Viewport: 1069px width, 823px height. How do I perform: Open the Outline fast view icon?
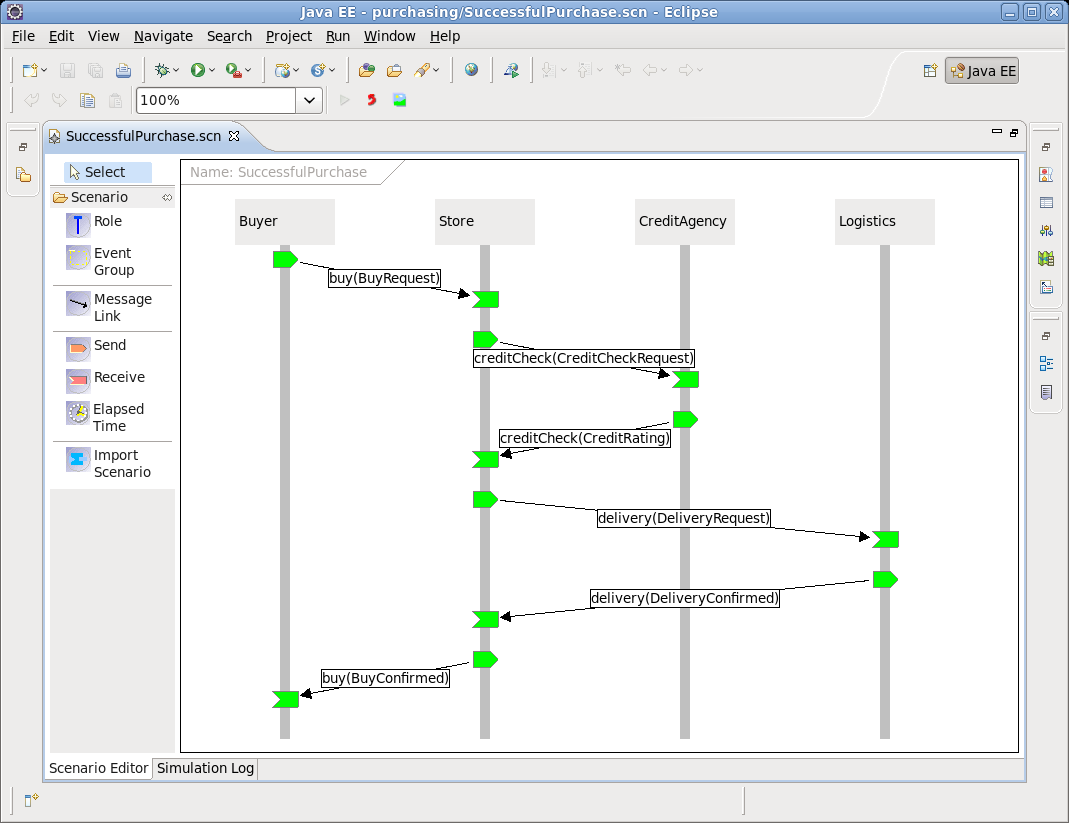(x=1046, y=363)
